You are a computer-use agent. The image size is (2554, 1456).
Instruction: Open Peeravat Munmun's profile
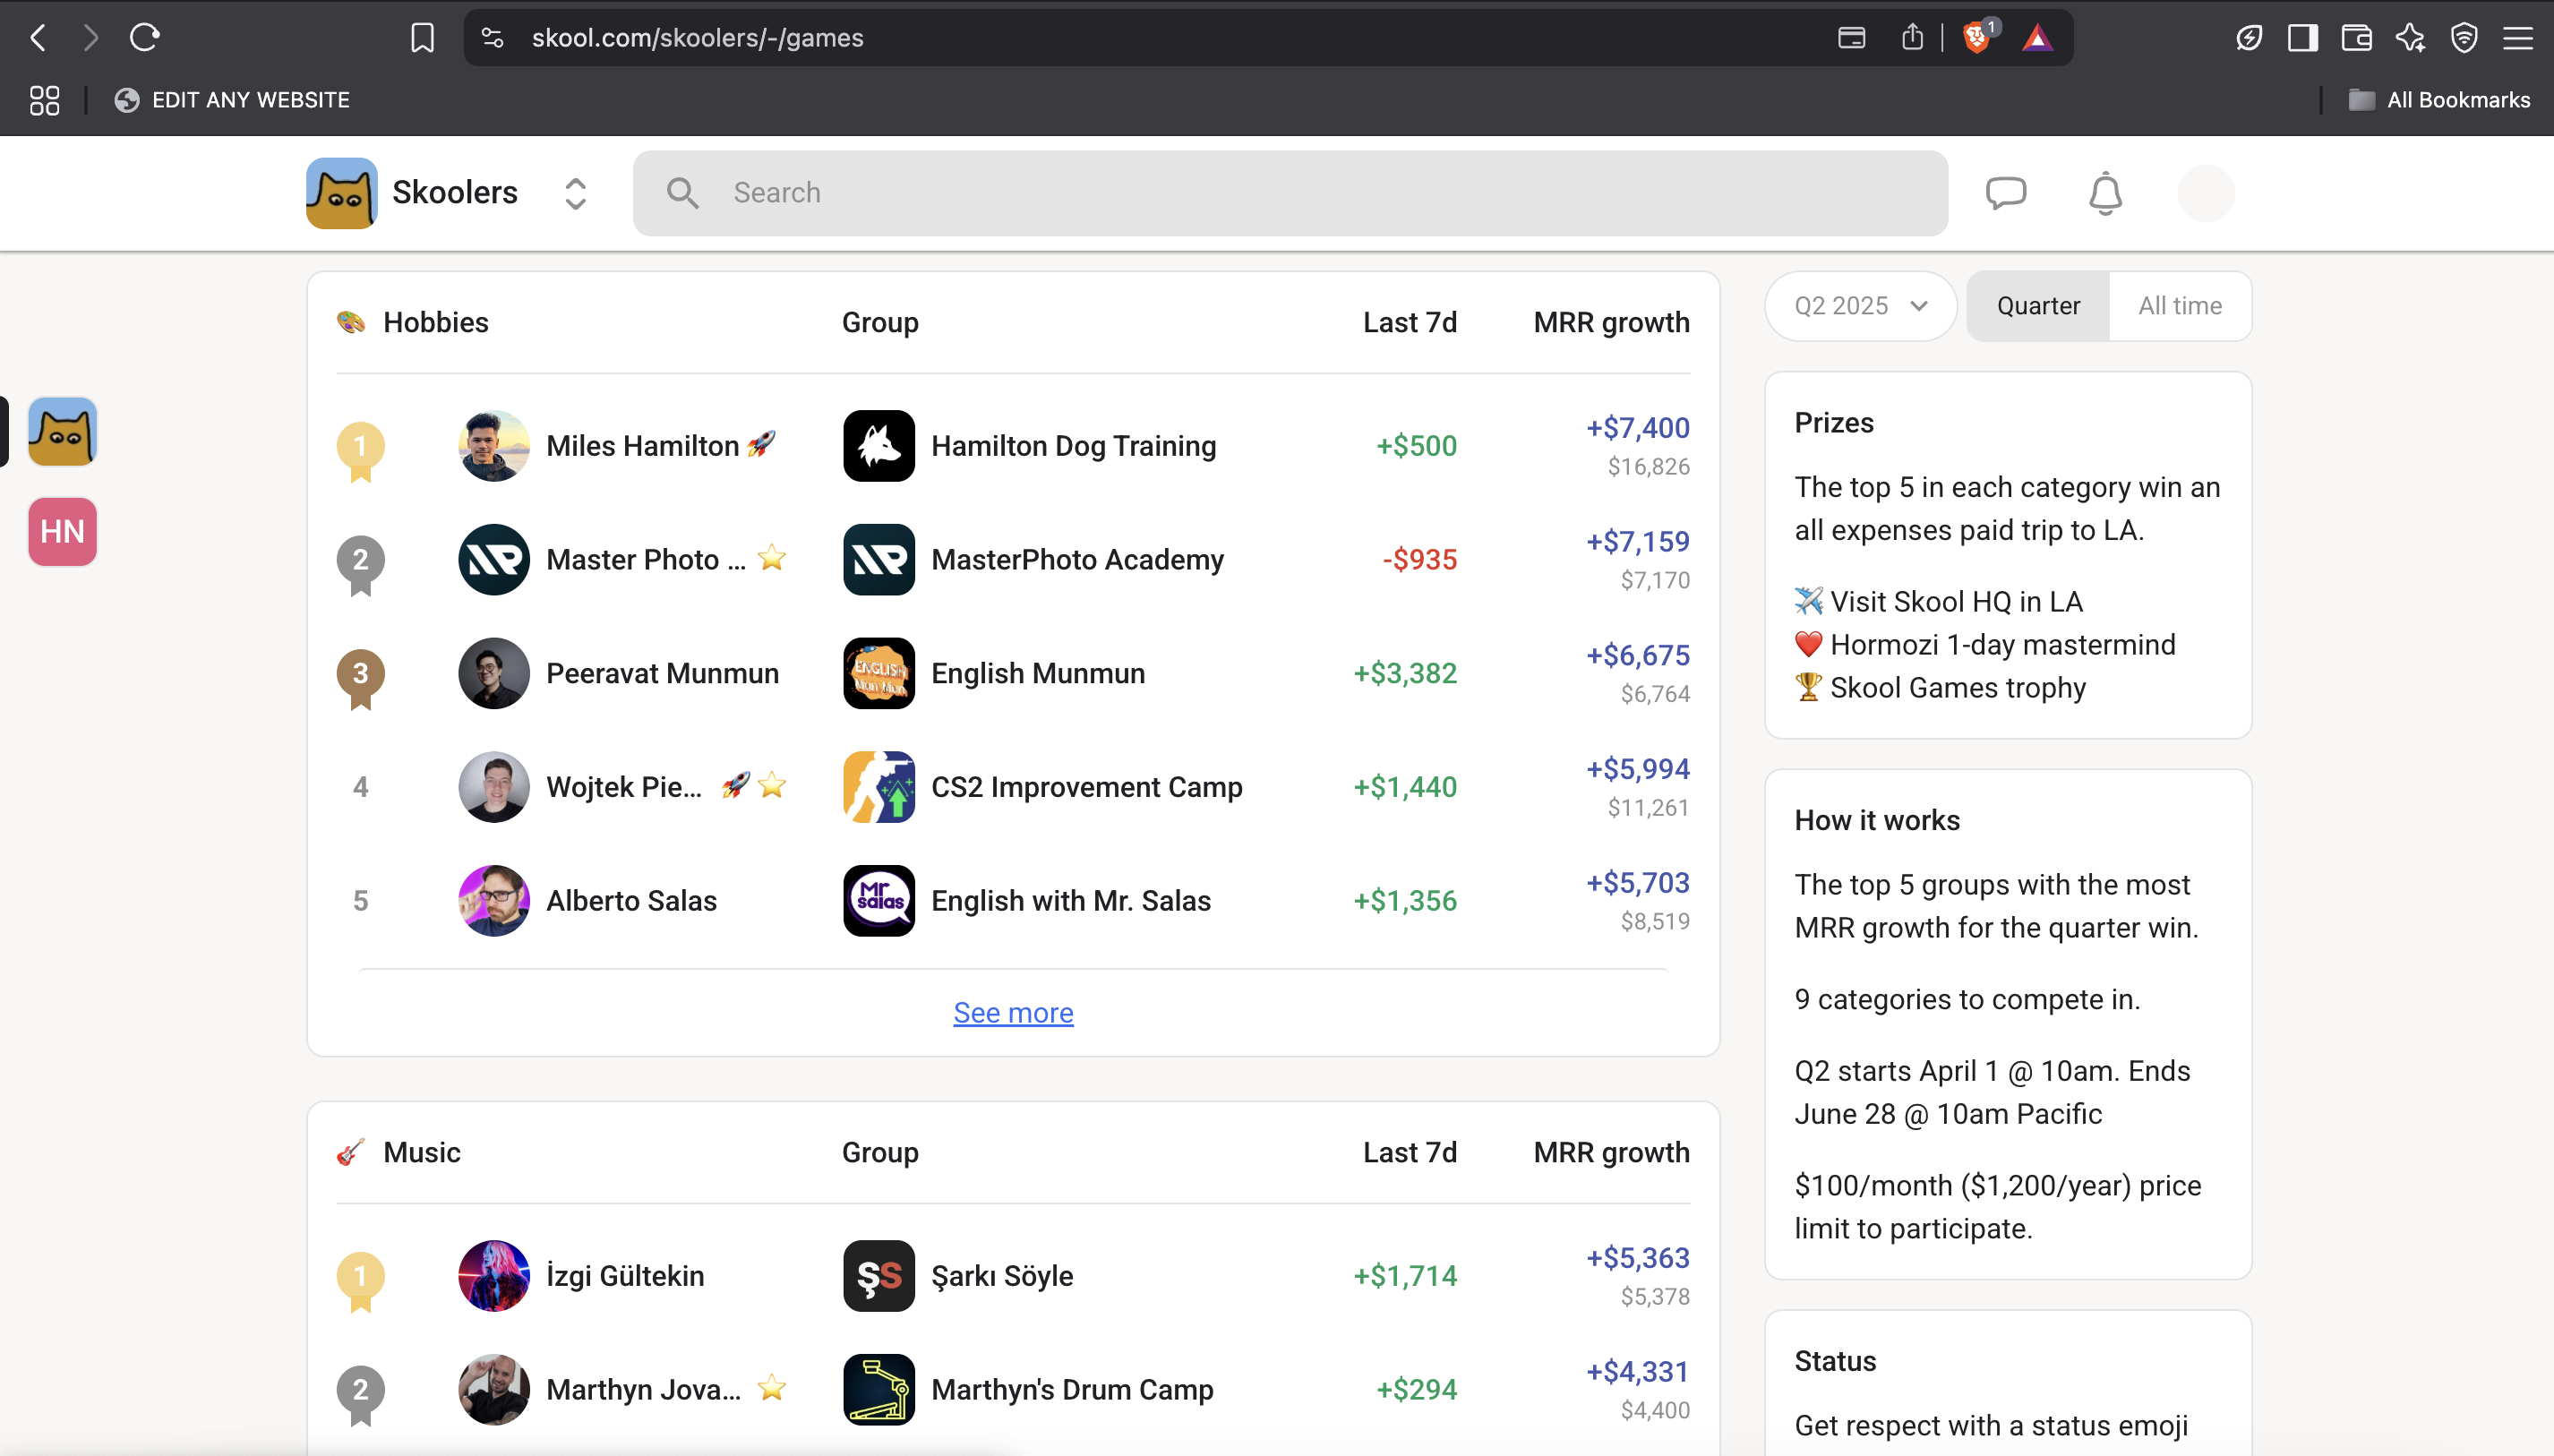[662, 674]
